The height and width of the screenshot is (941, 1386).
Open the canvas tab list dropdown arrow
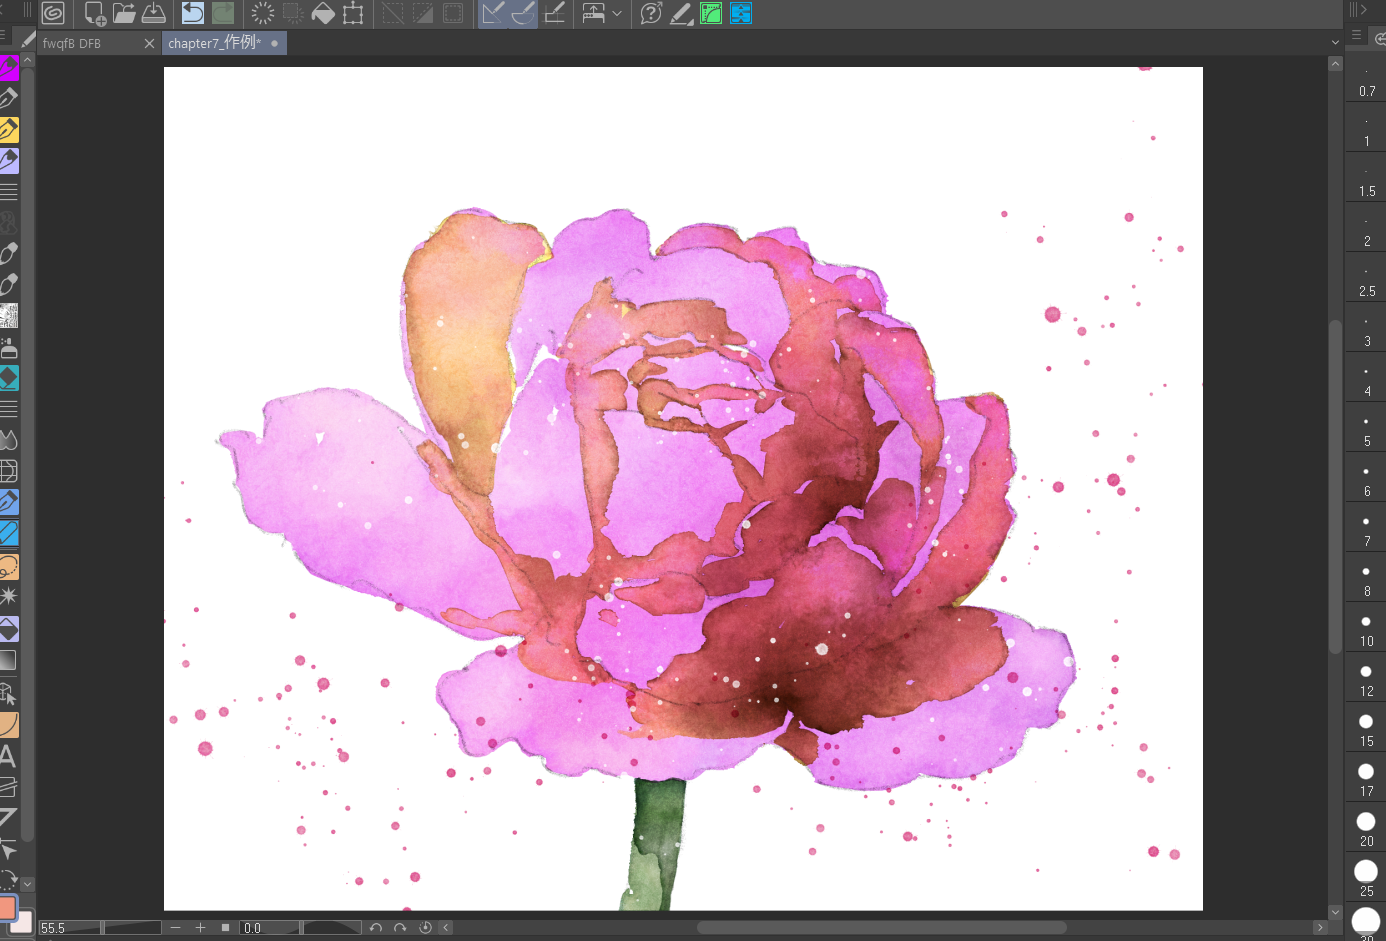1335,43
